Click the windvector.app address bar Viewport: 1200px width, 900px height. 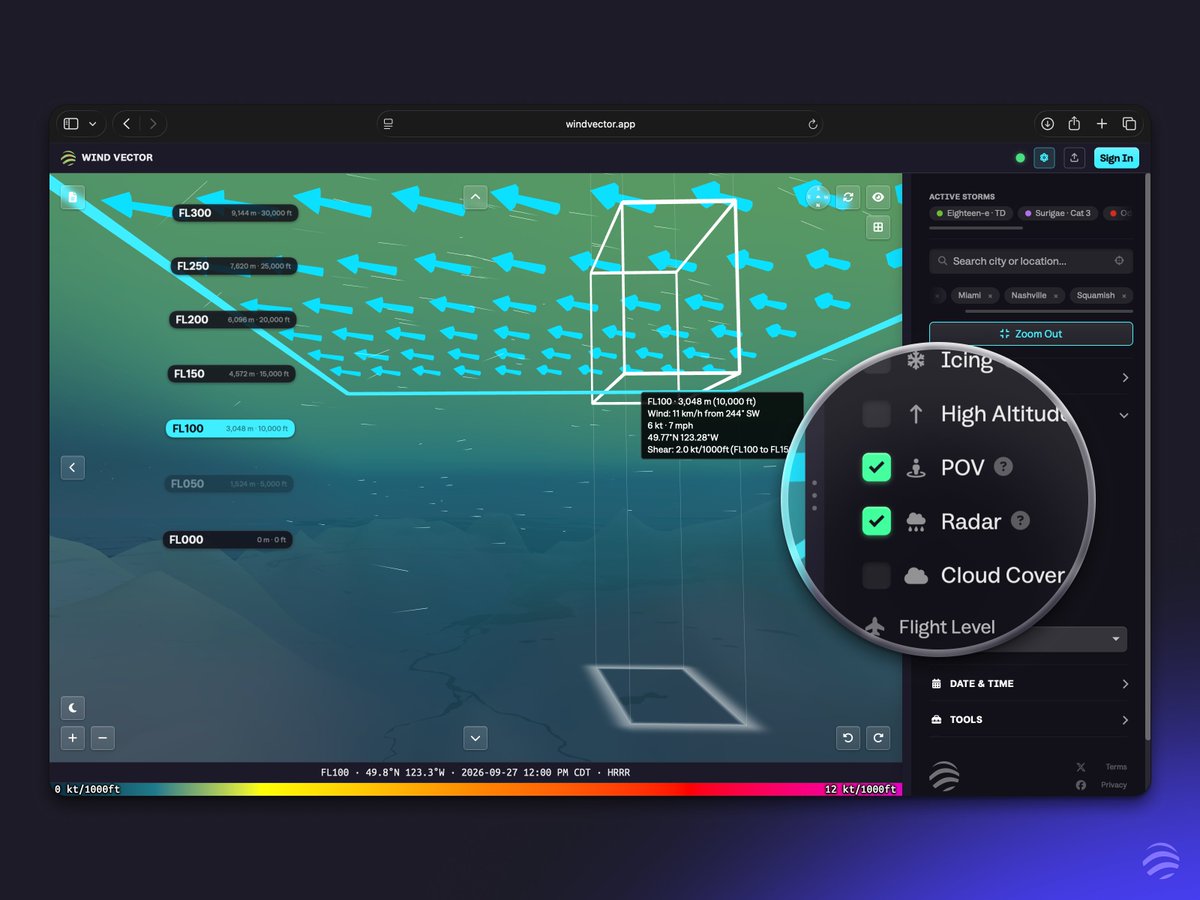600,124
